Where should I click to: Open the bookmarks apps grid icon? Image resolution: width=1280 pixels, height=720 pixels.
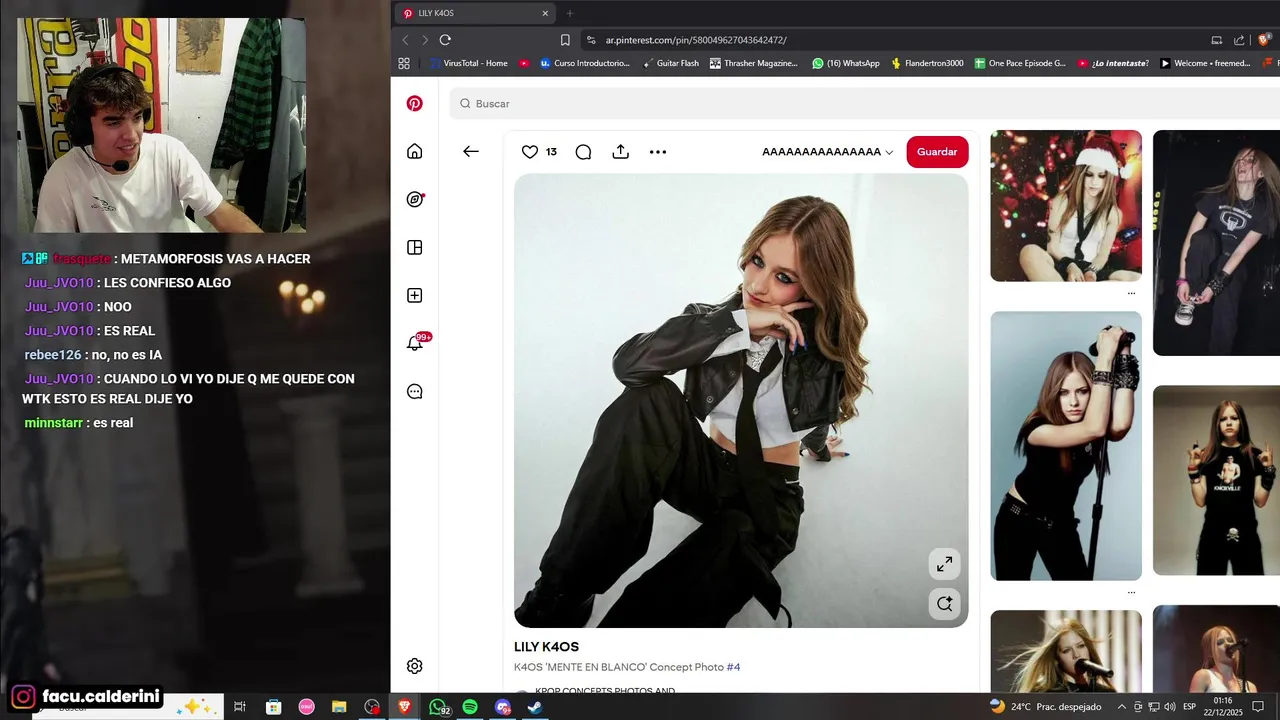point(404,63)
